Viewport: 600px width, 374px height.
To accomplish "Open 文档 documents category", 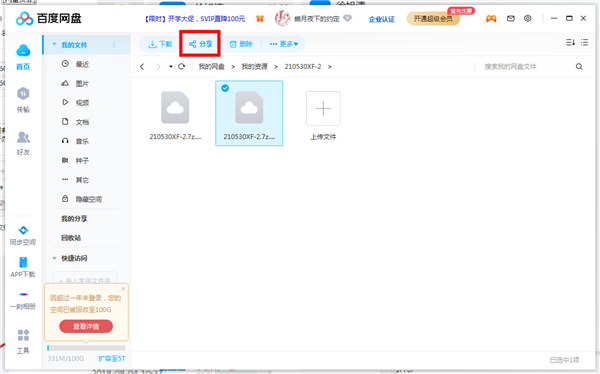I will [x=75, y=122].
